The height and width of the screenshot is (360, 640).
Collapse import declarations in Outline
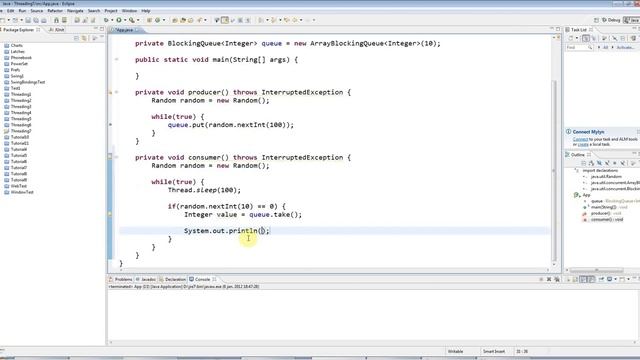pos(576,169)
